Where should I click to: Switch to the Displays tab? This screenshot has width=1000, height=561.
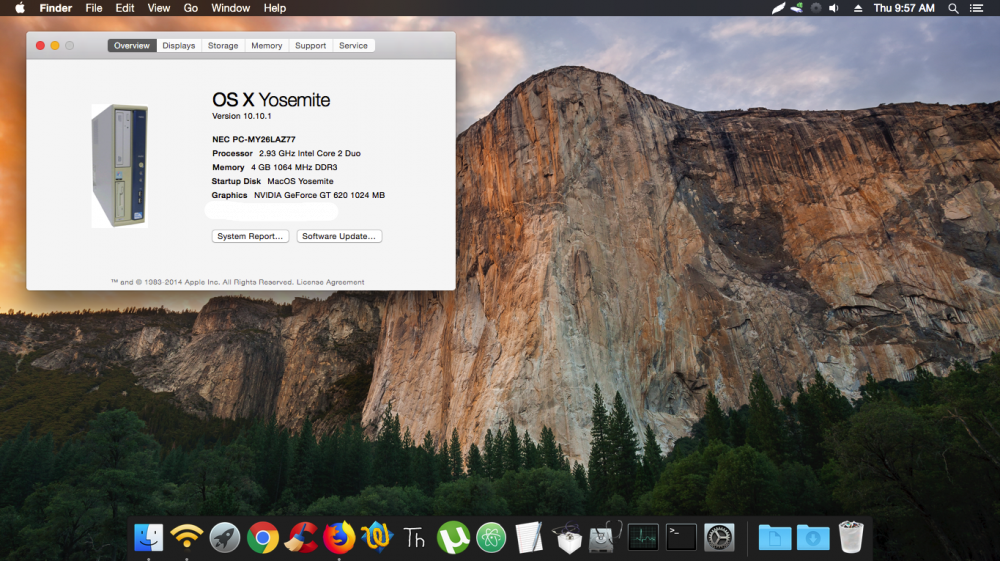click(179, 45)
